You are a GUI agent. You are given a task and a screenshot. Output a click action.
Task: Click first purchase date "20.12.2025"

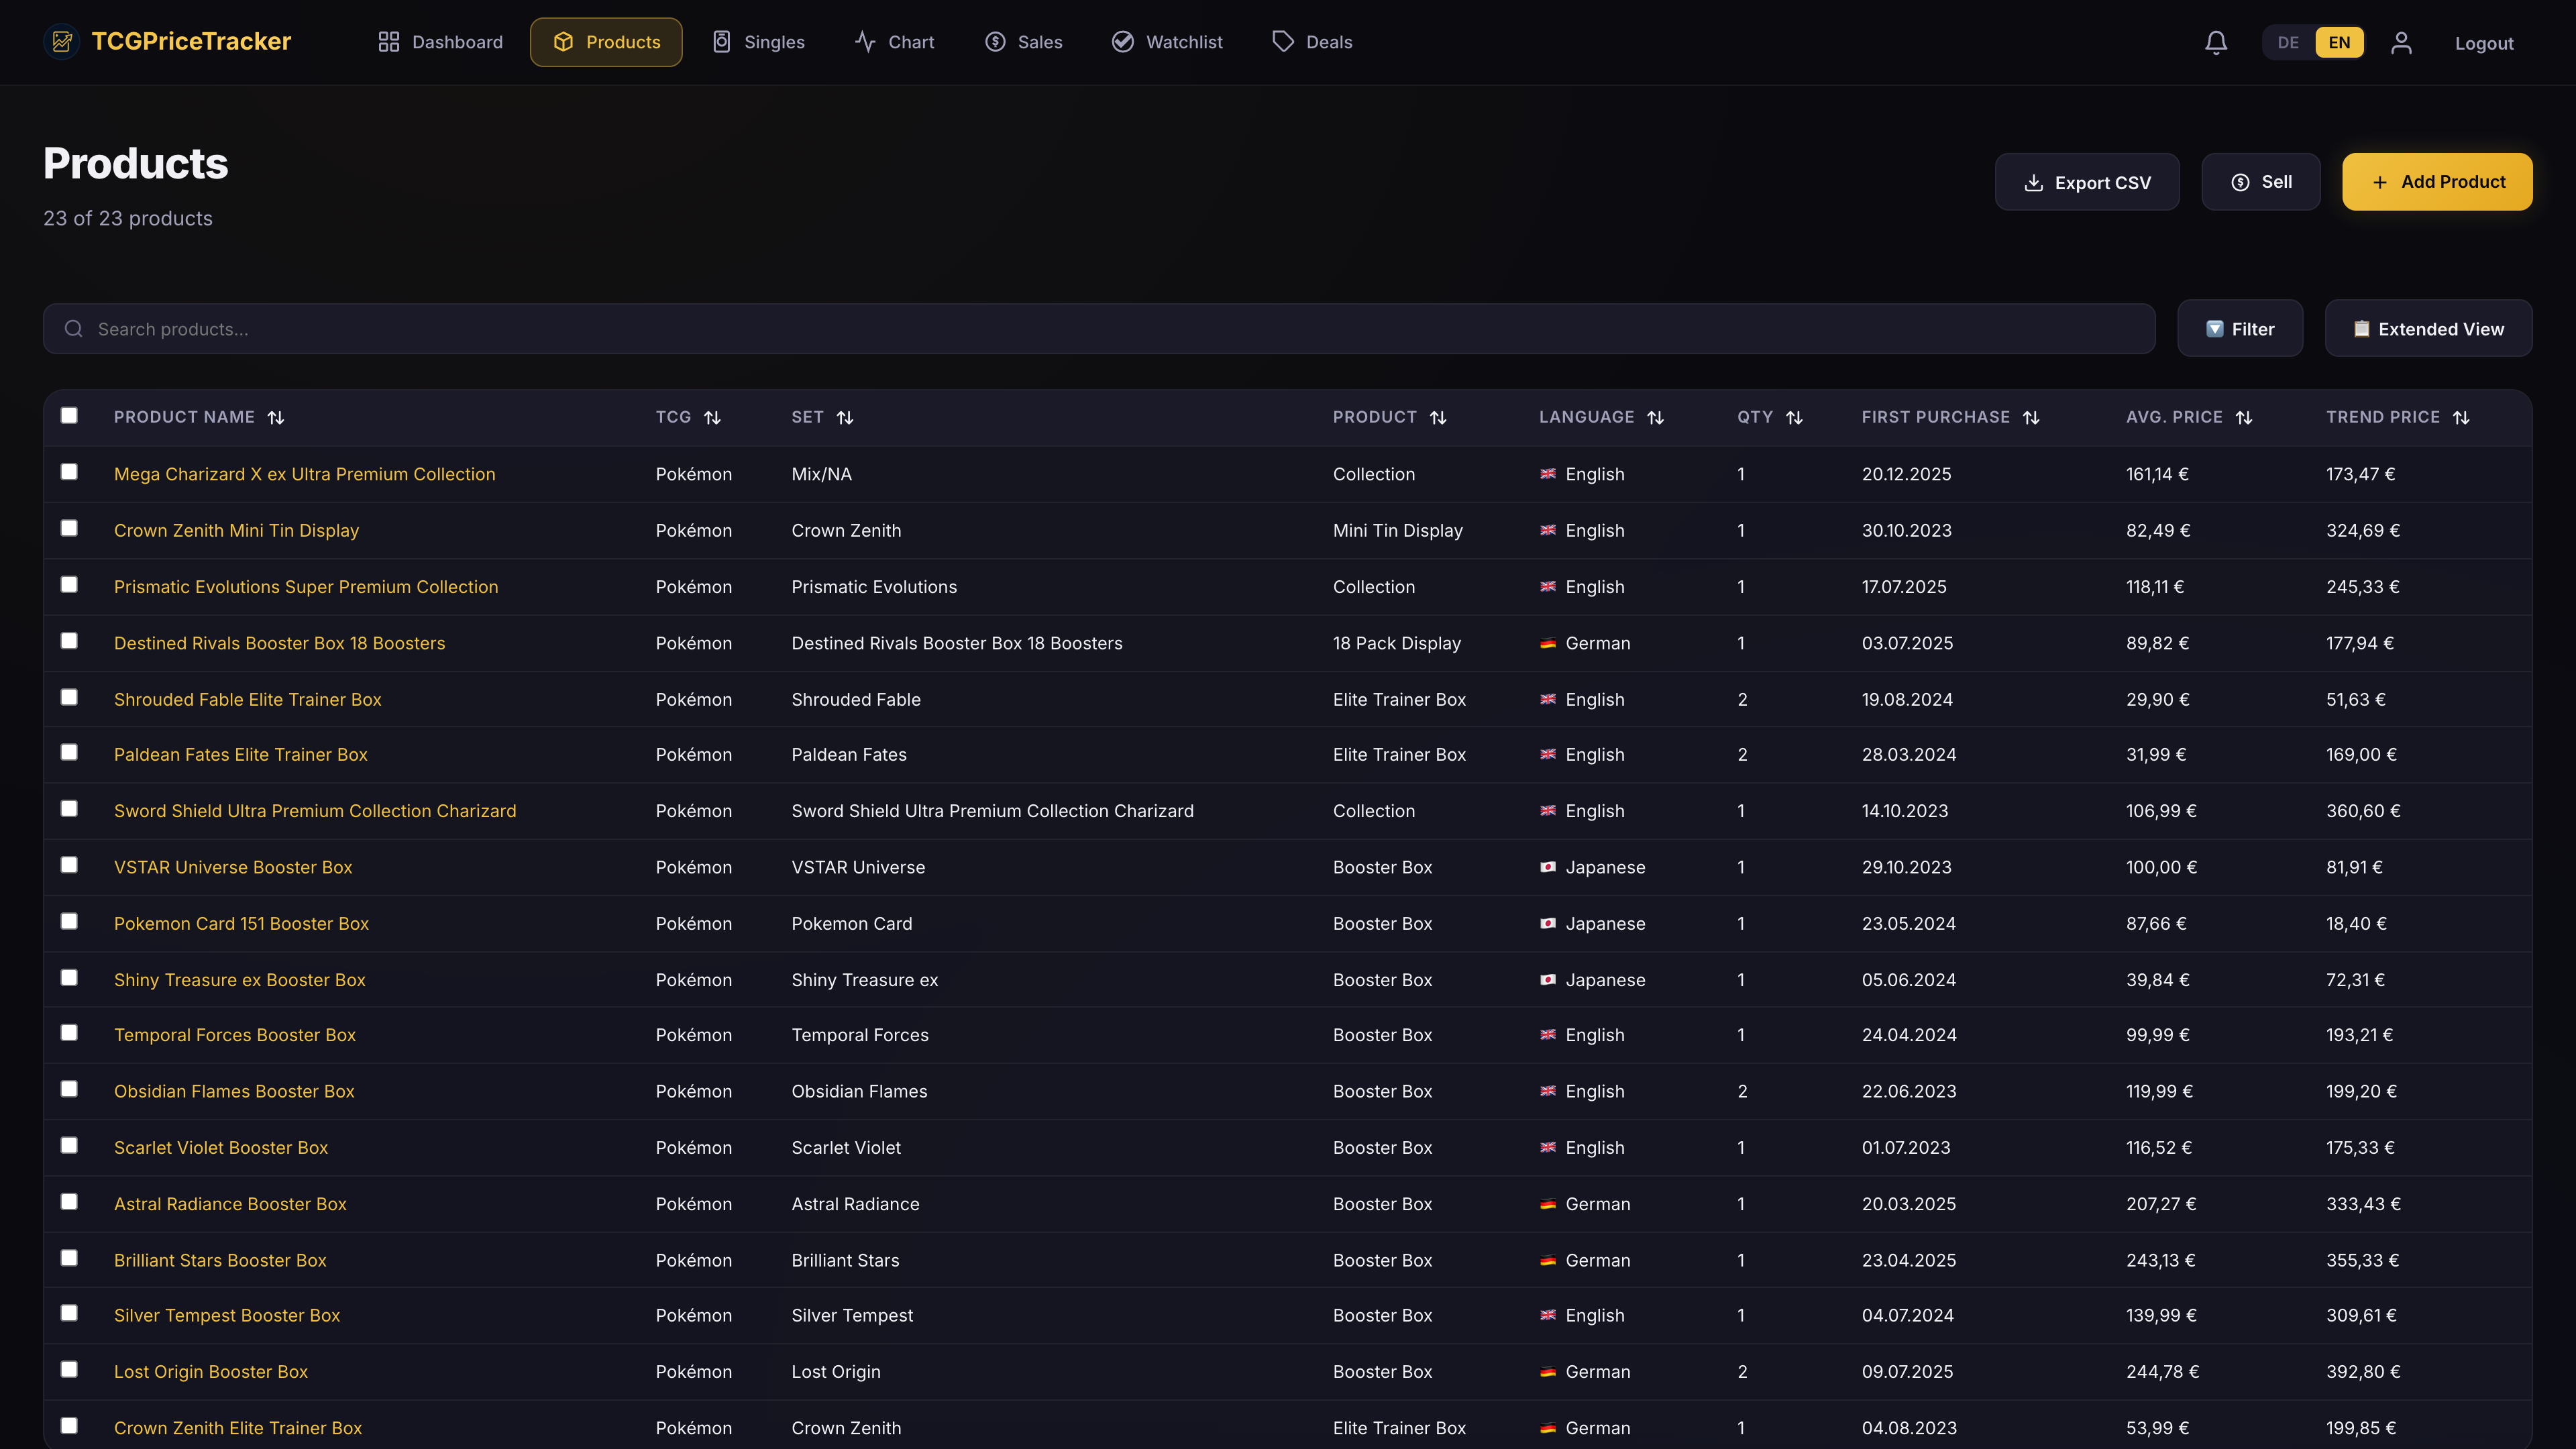pyautogui.click(x=1906, y=474)
